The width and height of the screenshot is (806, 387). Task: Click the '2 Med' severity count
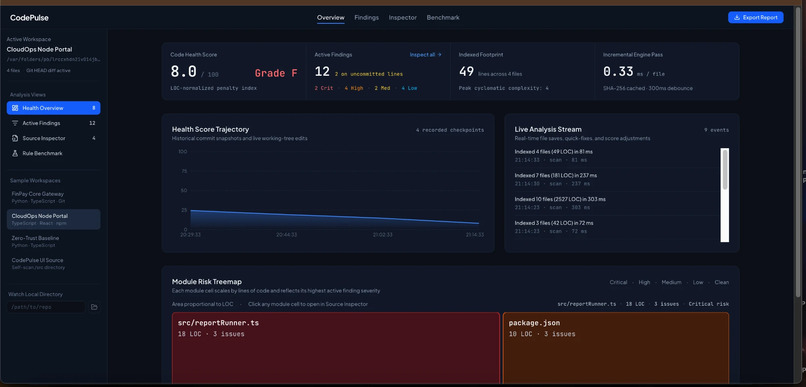pyautogui.click(x=382, y=88)
